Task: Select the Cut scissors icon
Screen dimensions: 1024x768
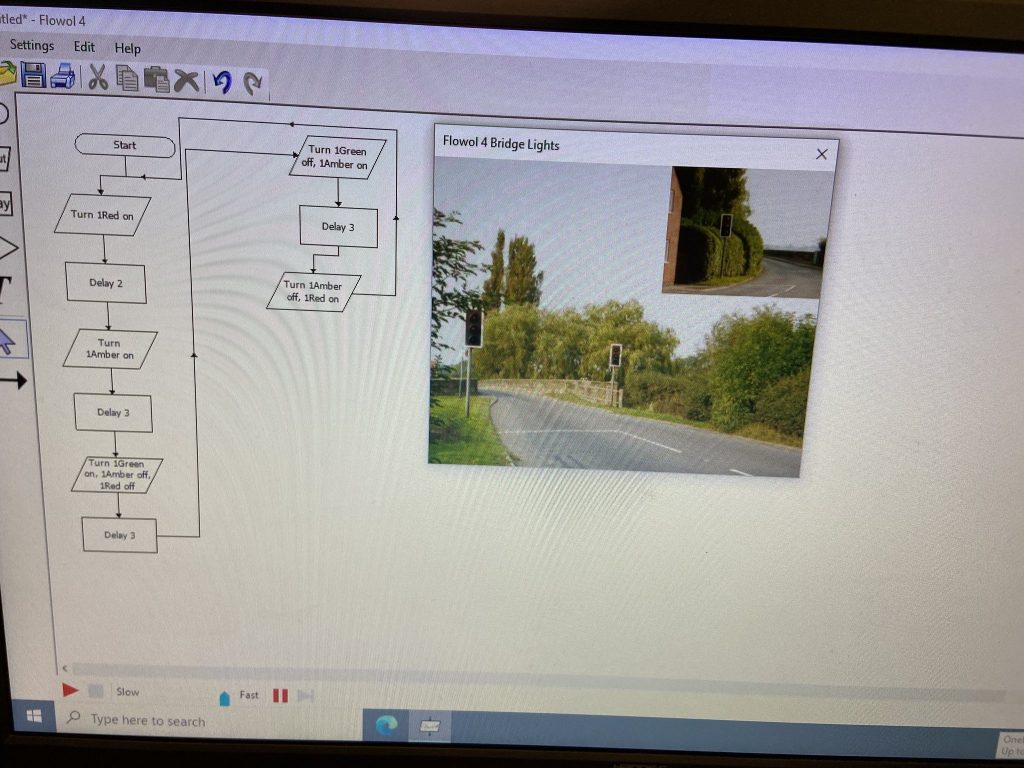Action: 98,77
